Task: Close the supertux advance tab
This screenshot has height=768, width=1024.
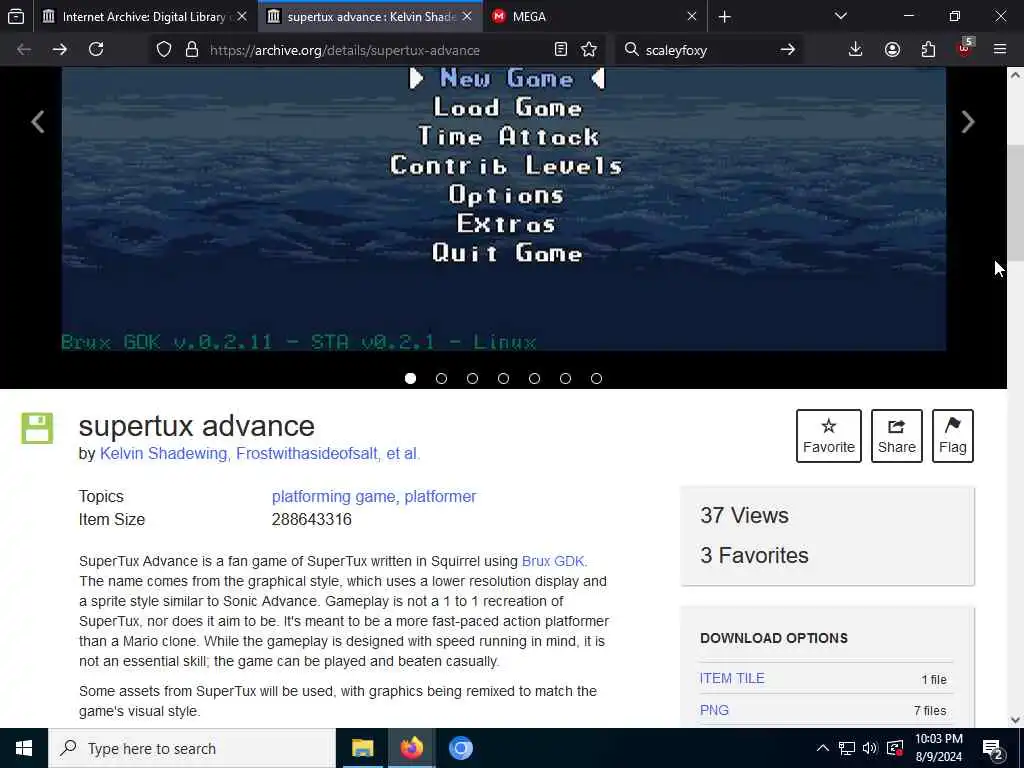Action: pyautogui.click(x=467, y=17)
